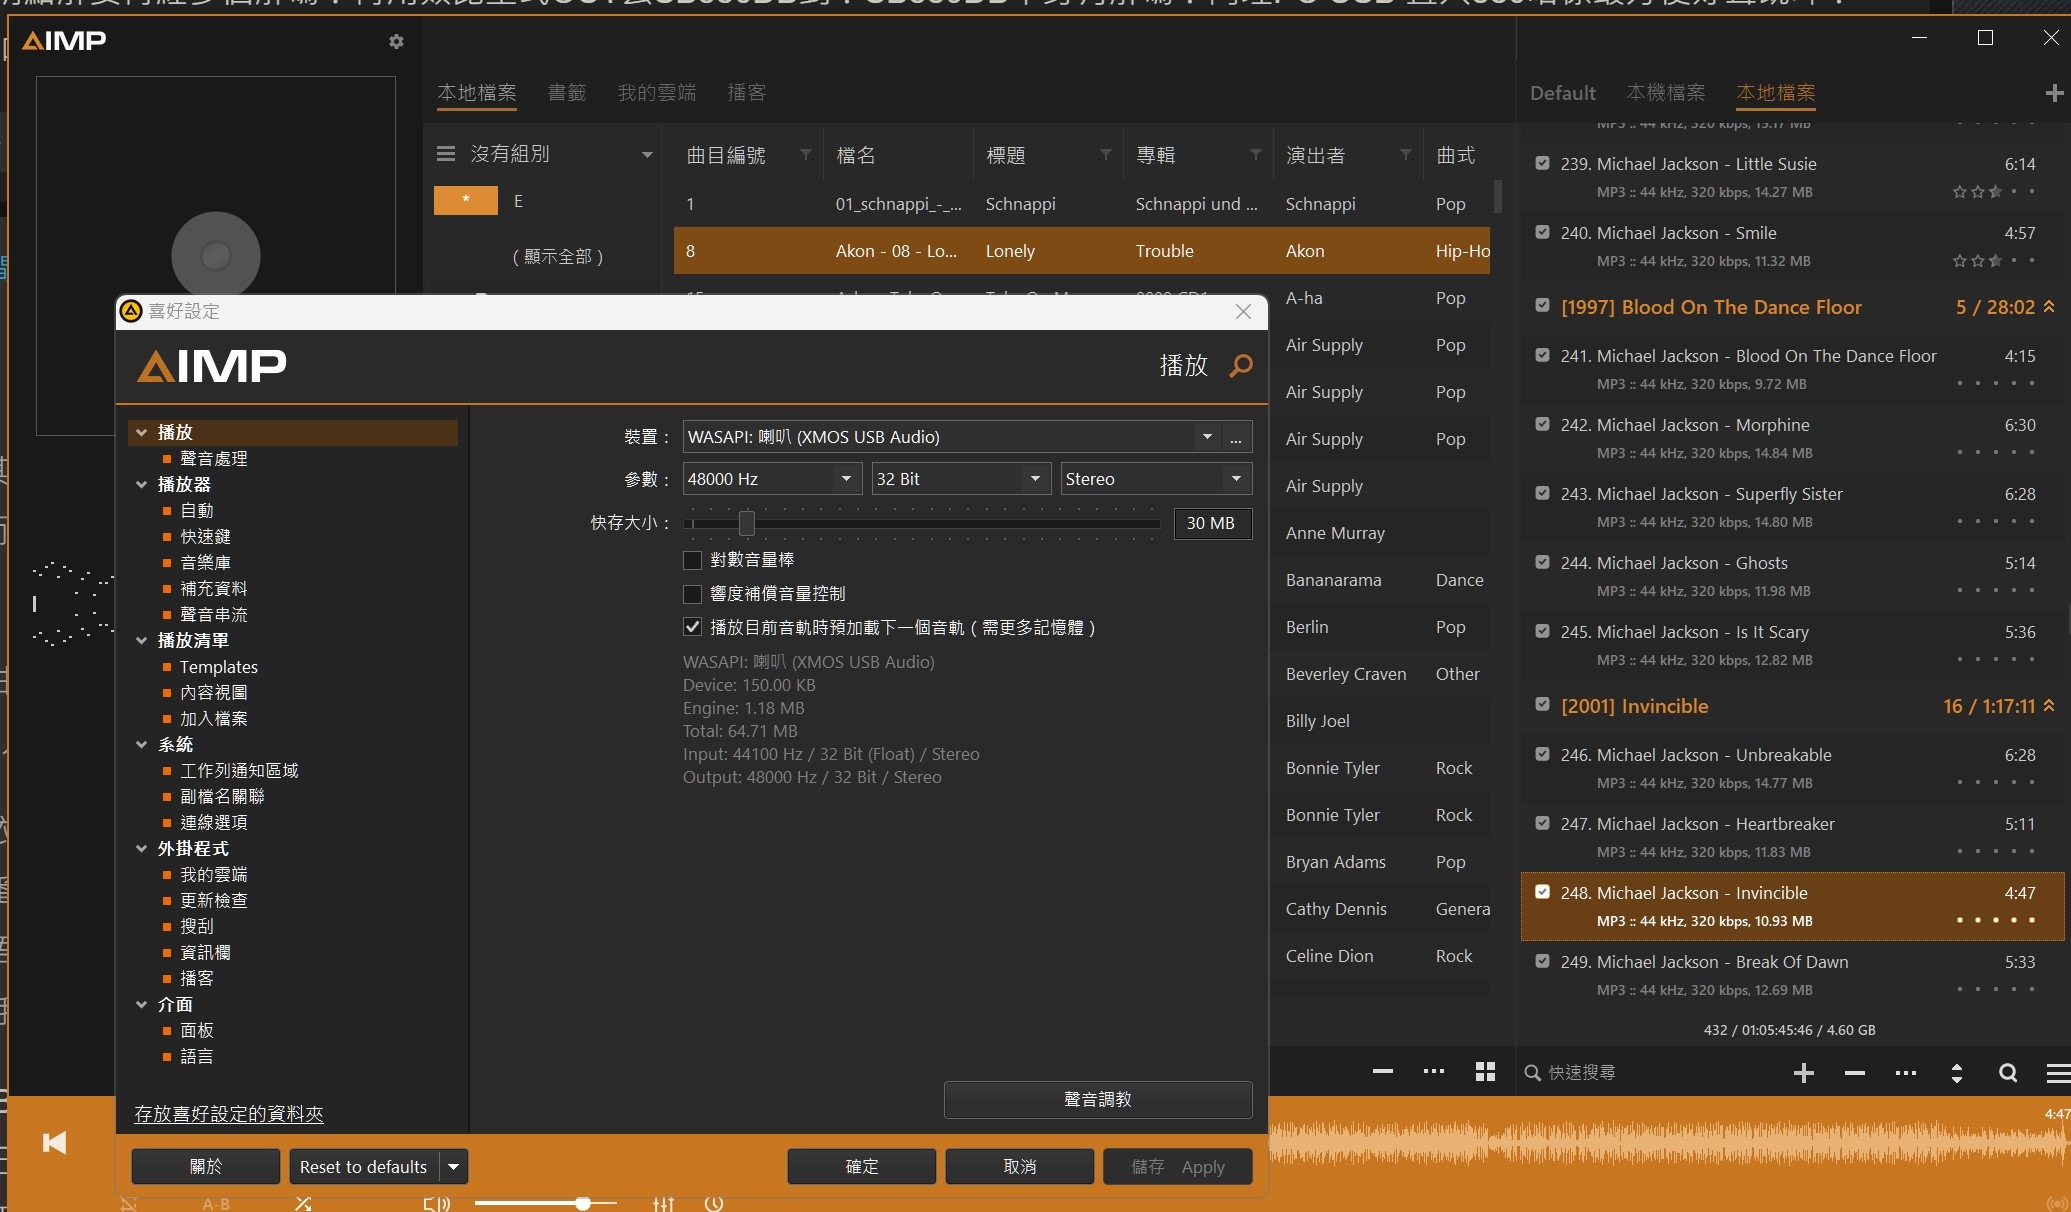Open music library ellipsis menu
This screenshot has height=1212, width=2071.
pos(1434,1071)
